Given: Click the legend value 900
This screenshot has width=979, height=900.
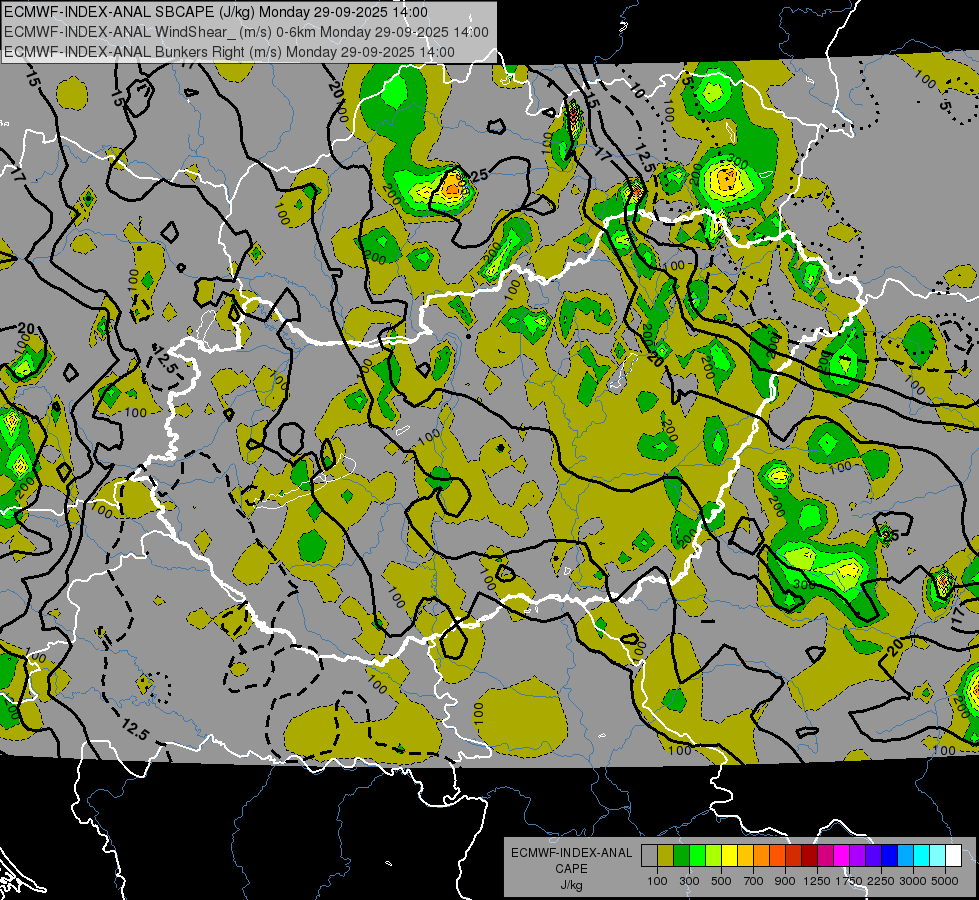Looking at the screenshot, I should [785, 881].
